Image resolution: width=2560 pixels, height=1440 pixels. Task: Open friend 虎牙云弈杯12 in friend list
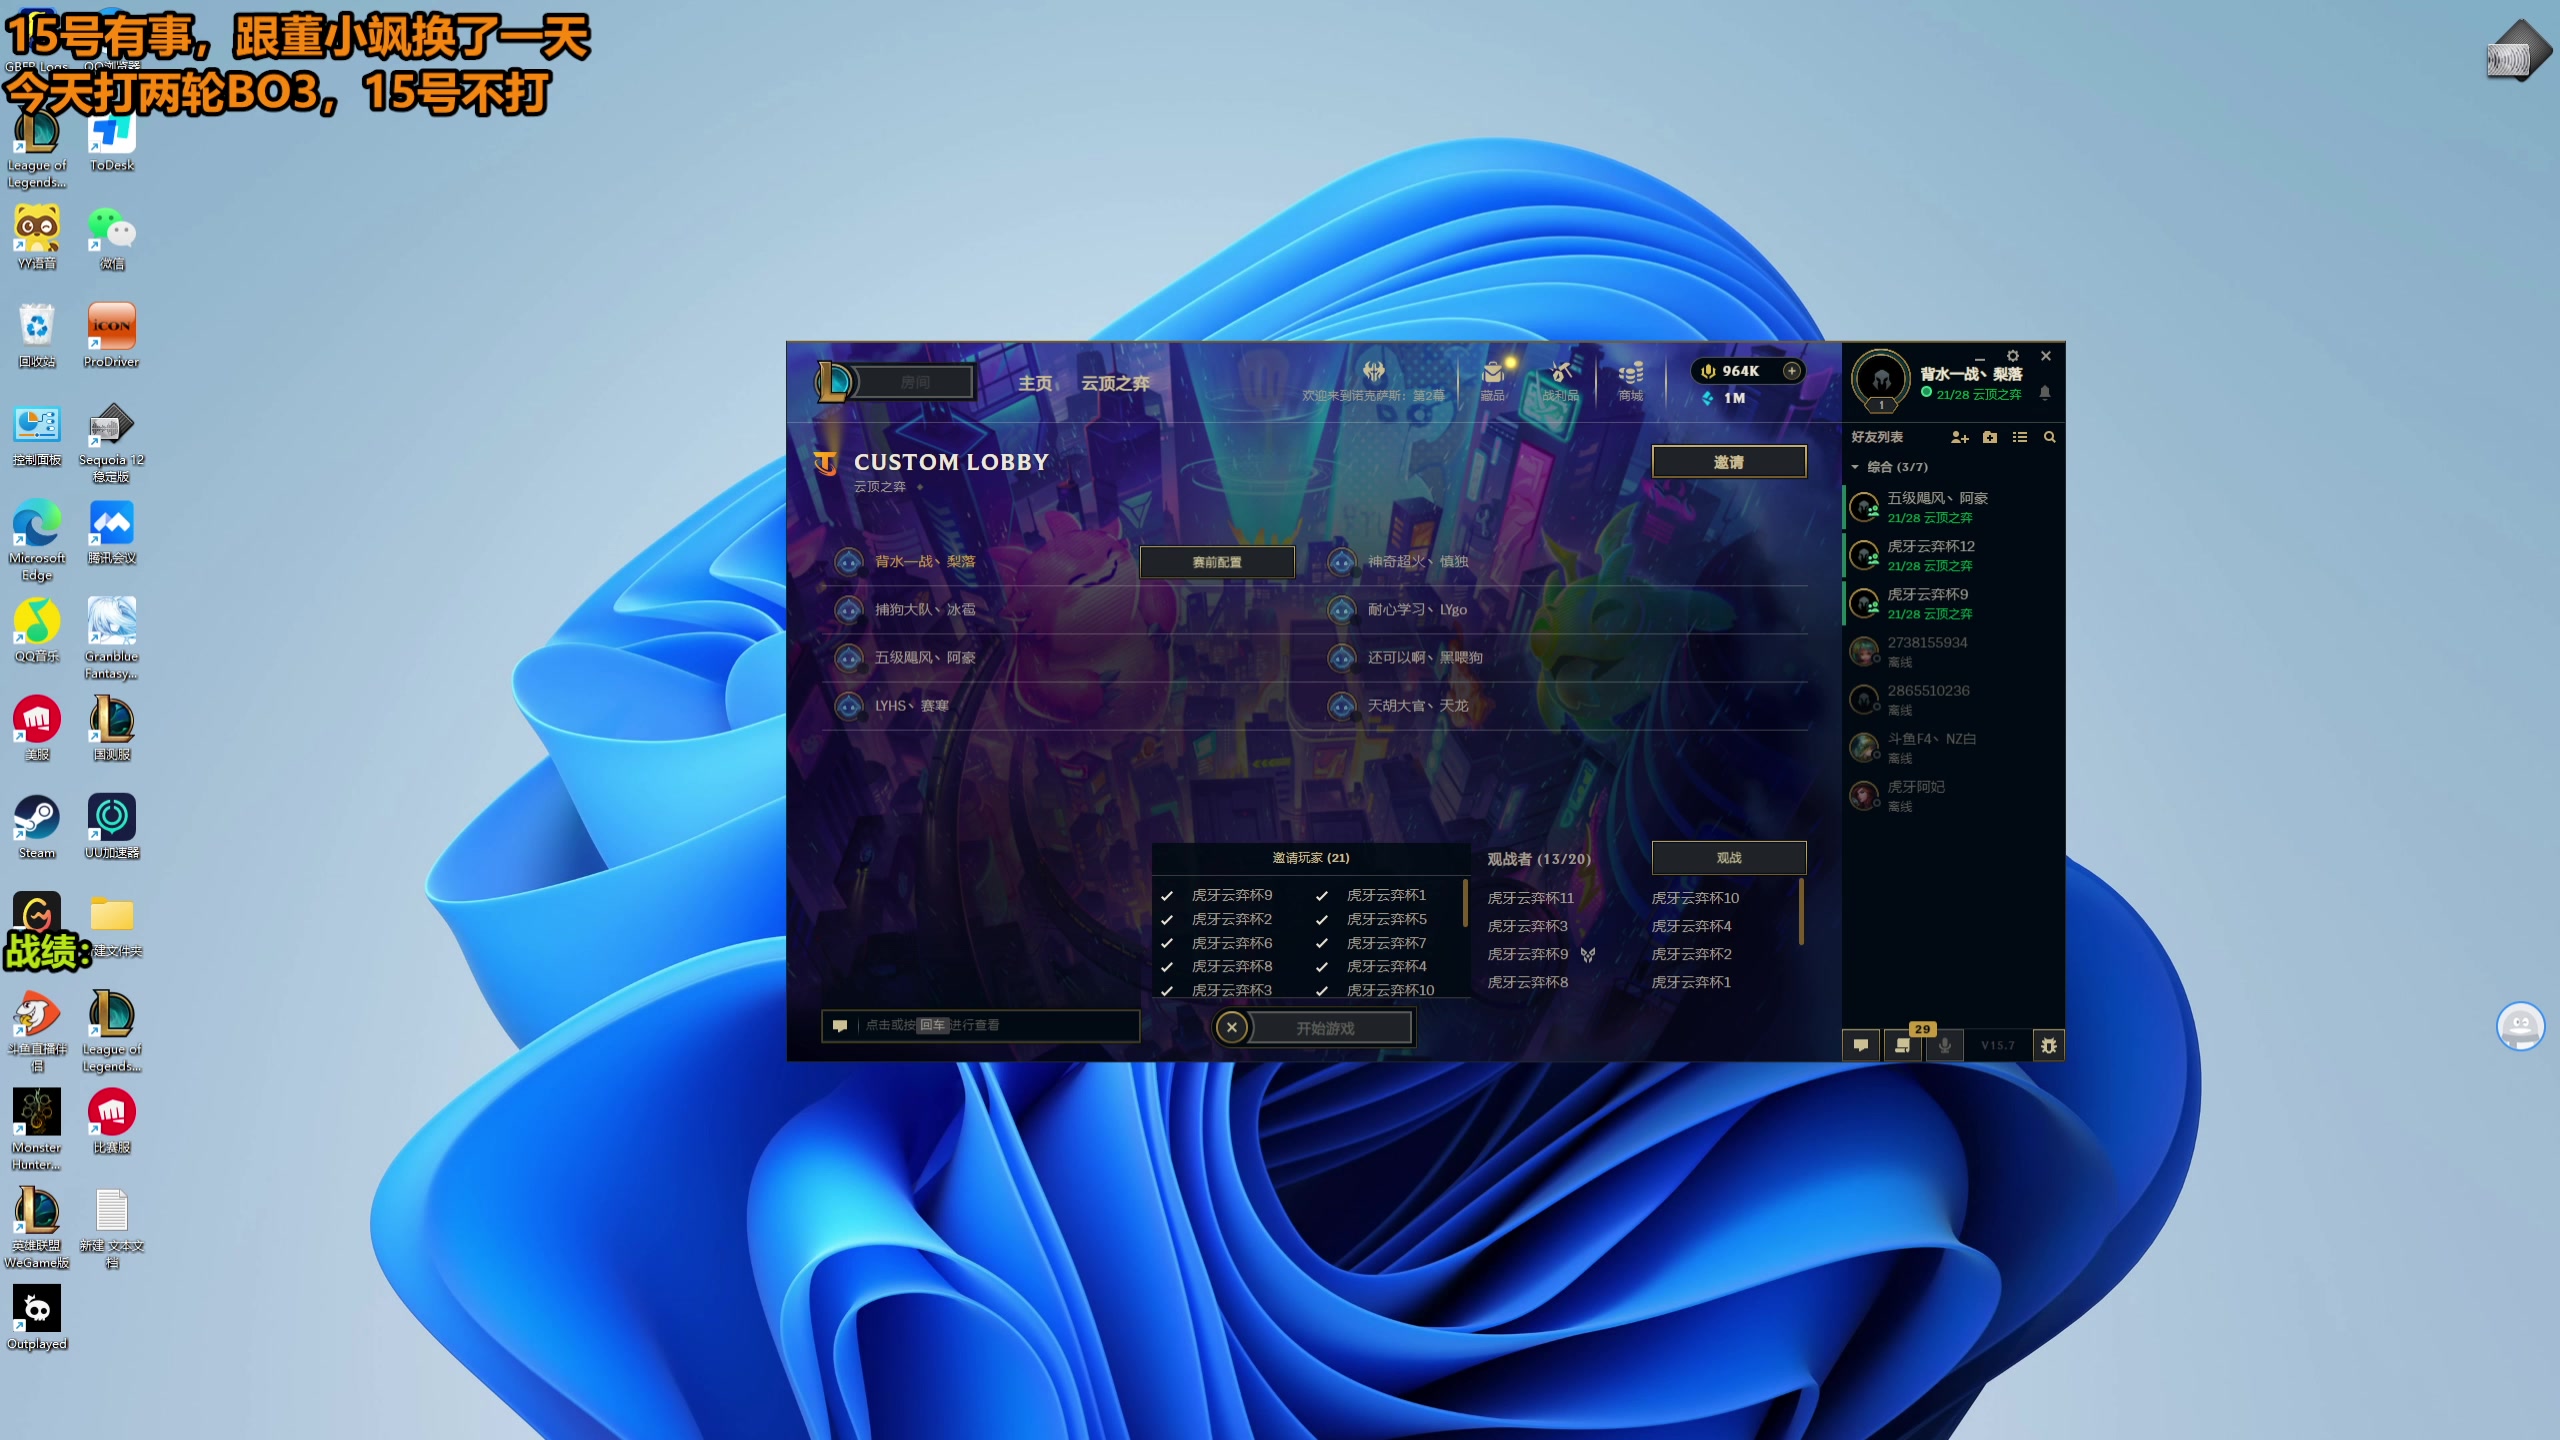(1953, 556)
